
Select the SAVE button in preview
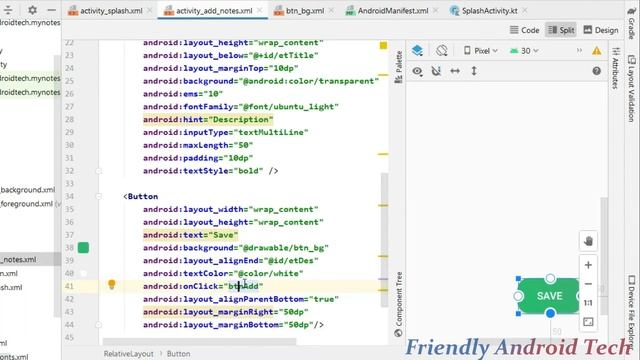tap(549, 296)
